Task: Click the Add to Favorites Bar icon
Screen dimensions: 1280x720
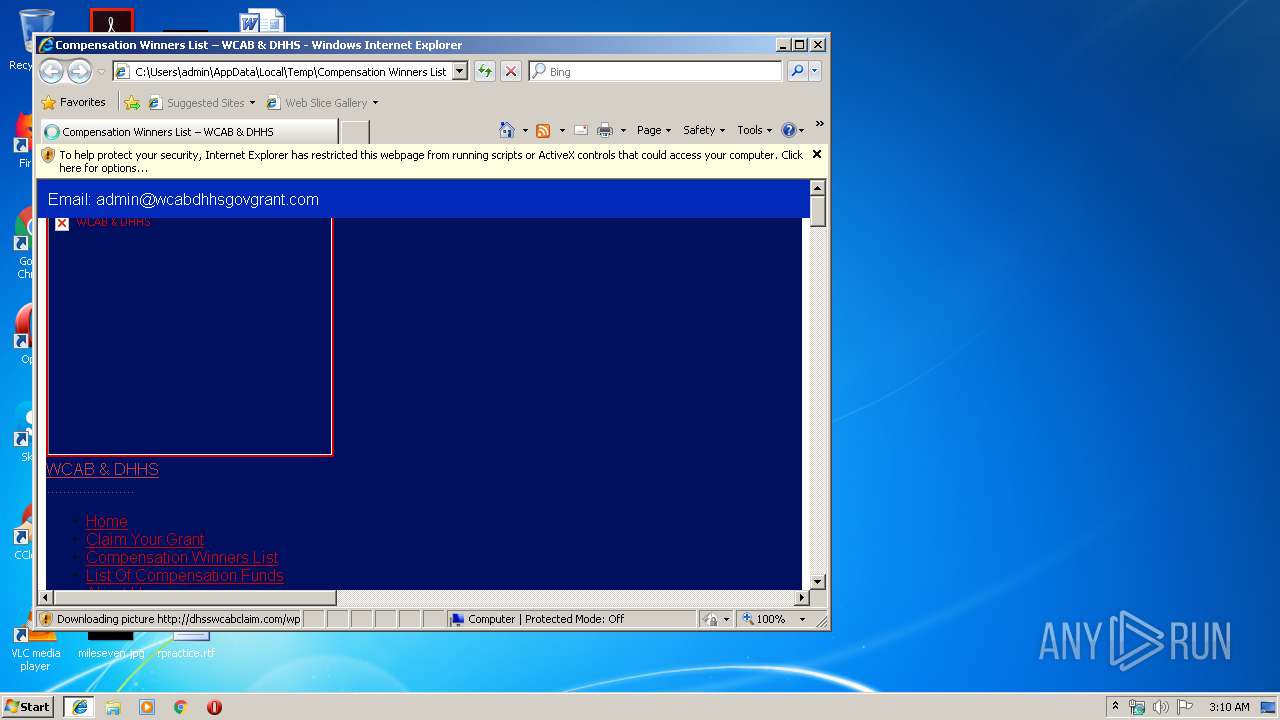Action: (x=132, y=102)
